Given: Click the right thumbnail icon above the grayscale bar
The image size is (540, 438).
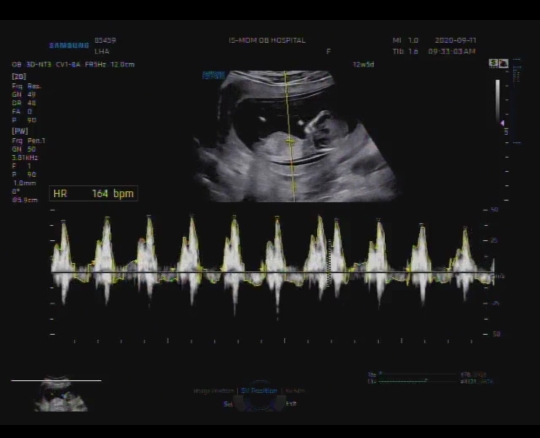Looking at the screenshot, I should click(503, 63).
